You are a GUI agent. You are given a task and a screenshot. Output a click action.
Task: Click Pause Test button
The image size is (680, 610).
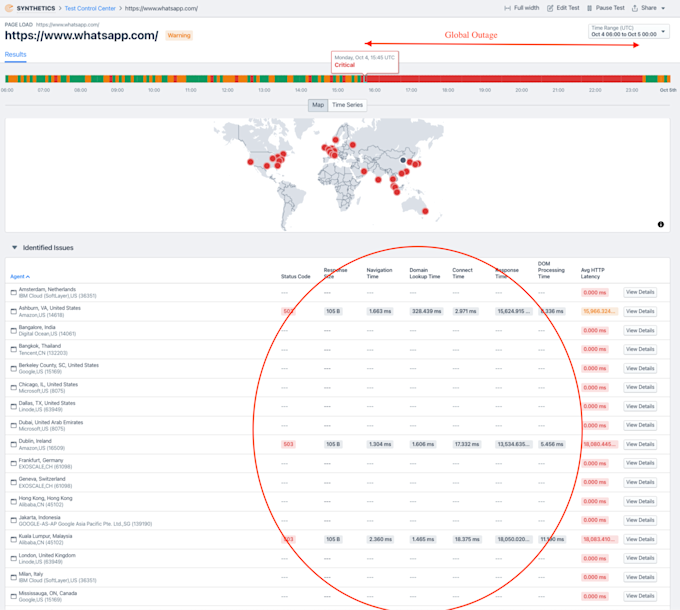[x=606, y=8]
